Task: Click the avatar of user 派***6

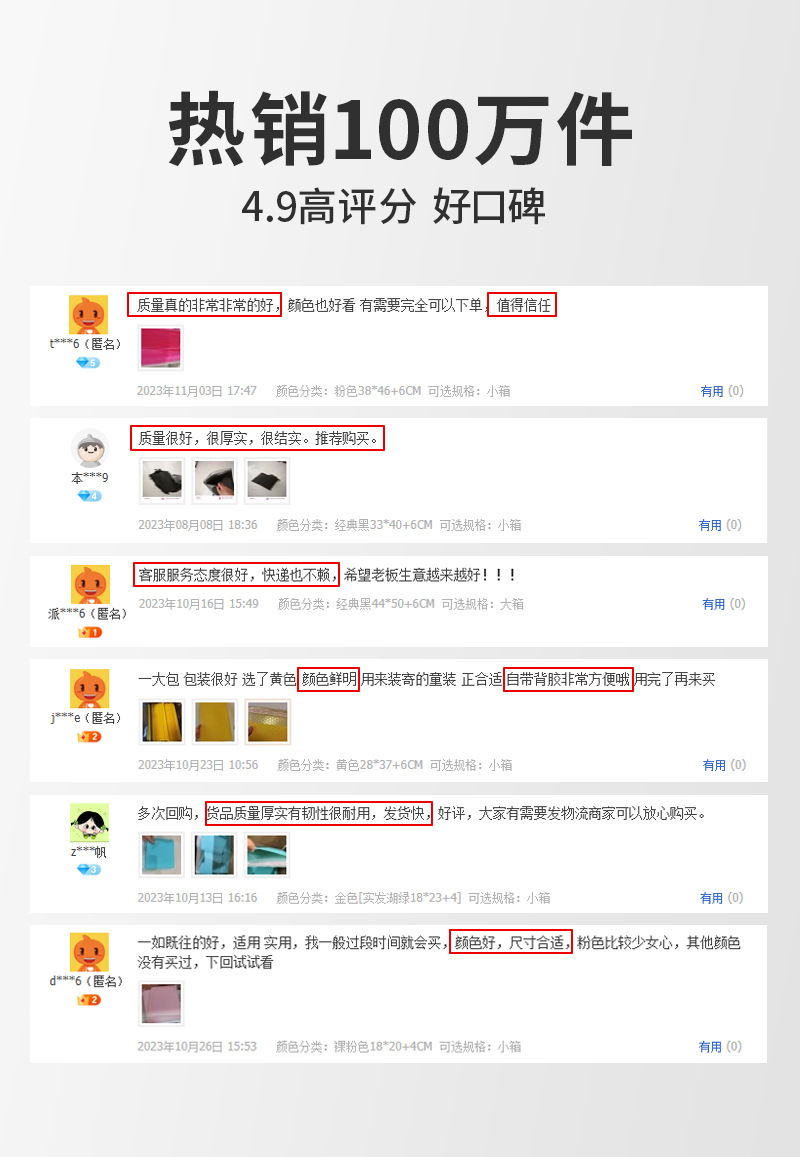Action: coord(90,584)
